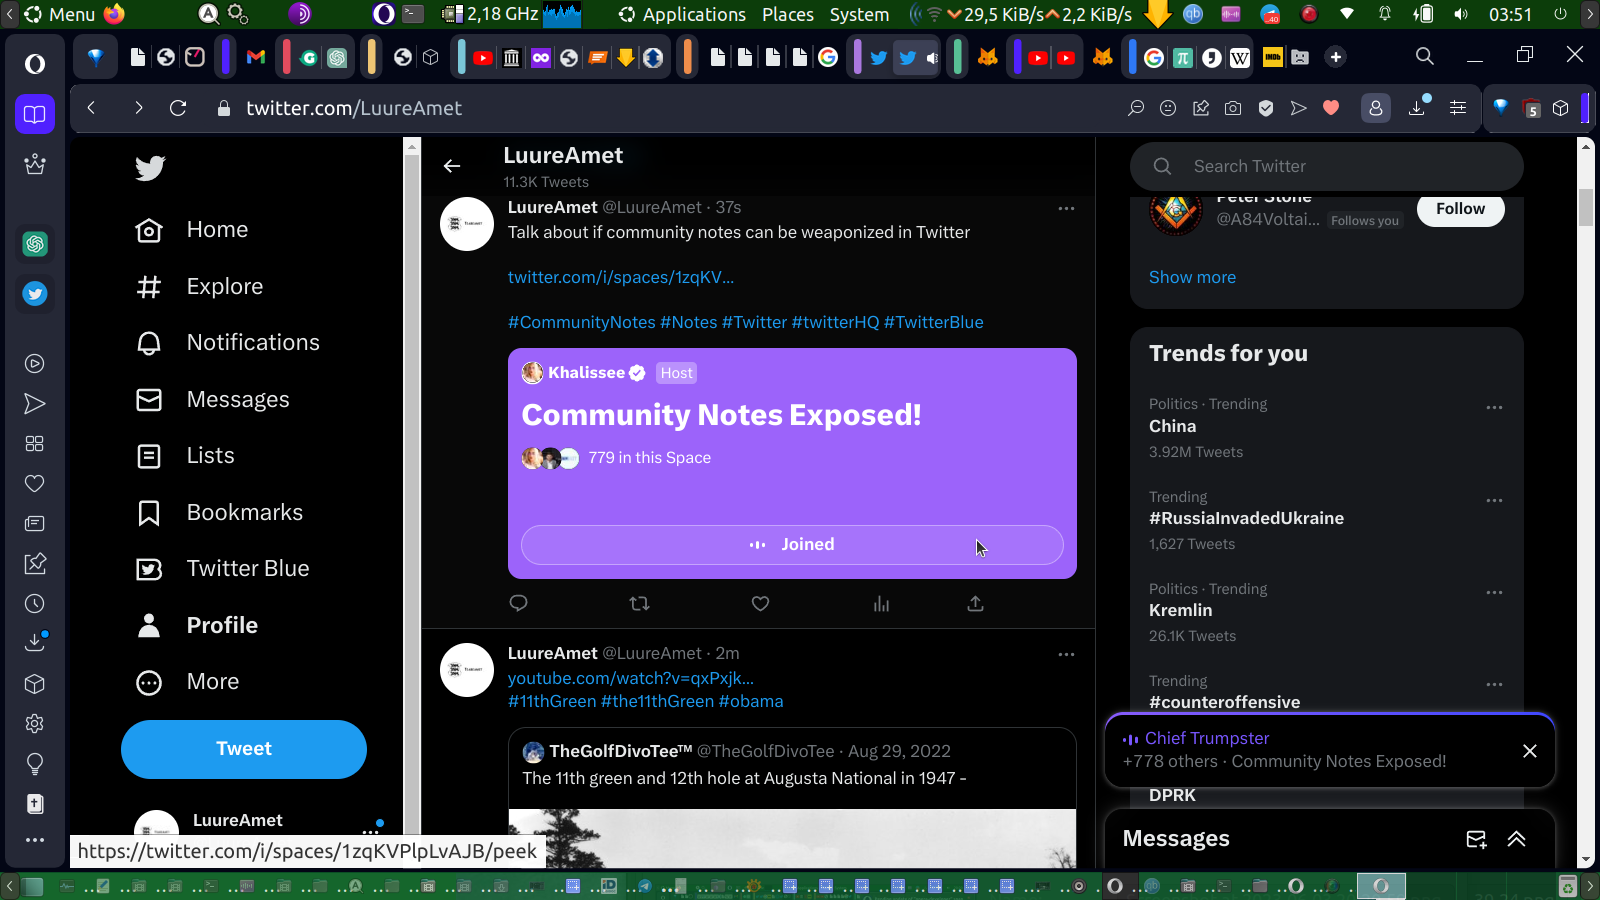Open Lists in Twitter navigation
Viewport: 1600px width, 900px height.
click(x=185, y=456)
